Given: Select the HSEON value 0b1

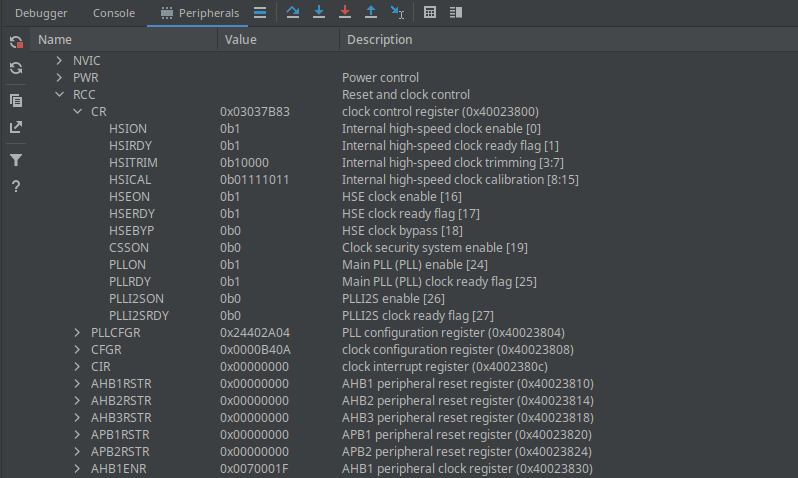Looking at the screenshot, I should [x=230, y=197].
